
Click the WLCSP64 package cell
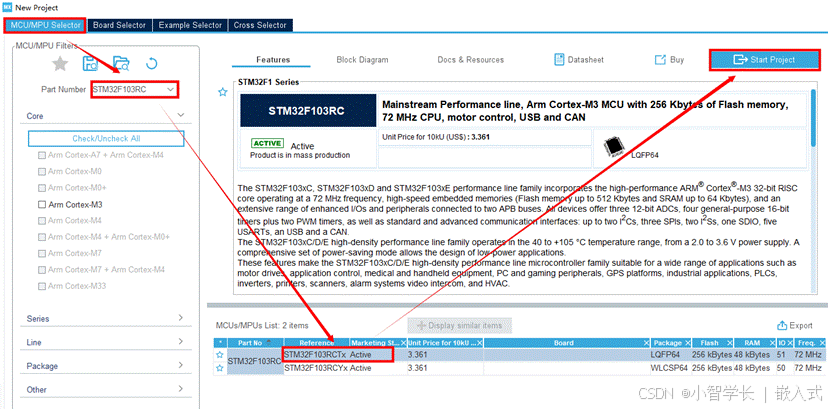[x=671, y=368]
